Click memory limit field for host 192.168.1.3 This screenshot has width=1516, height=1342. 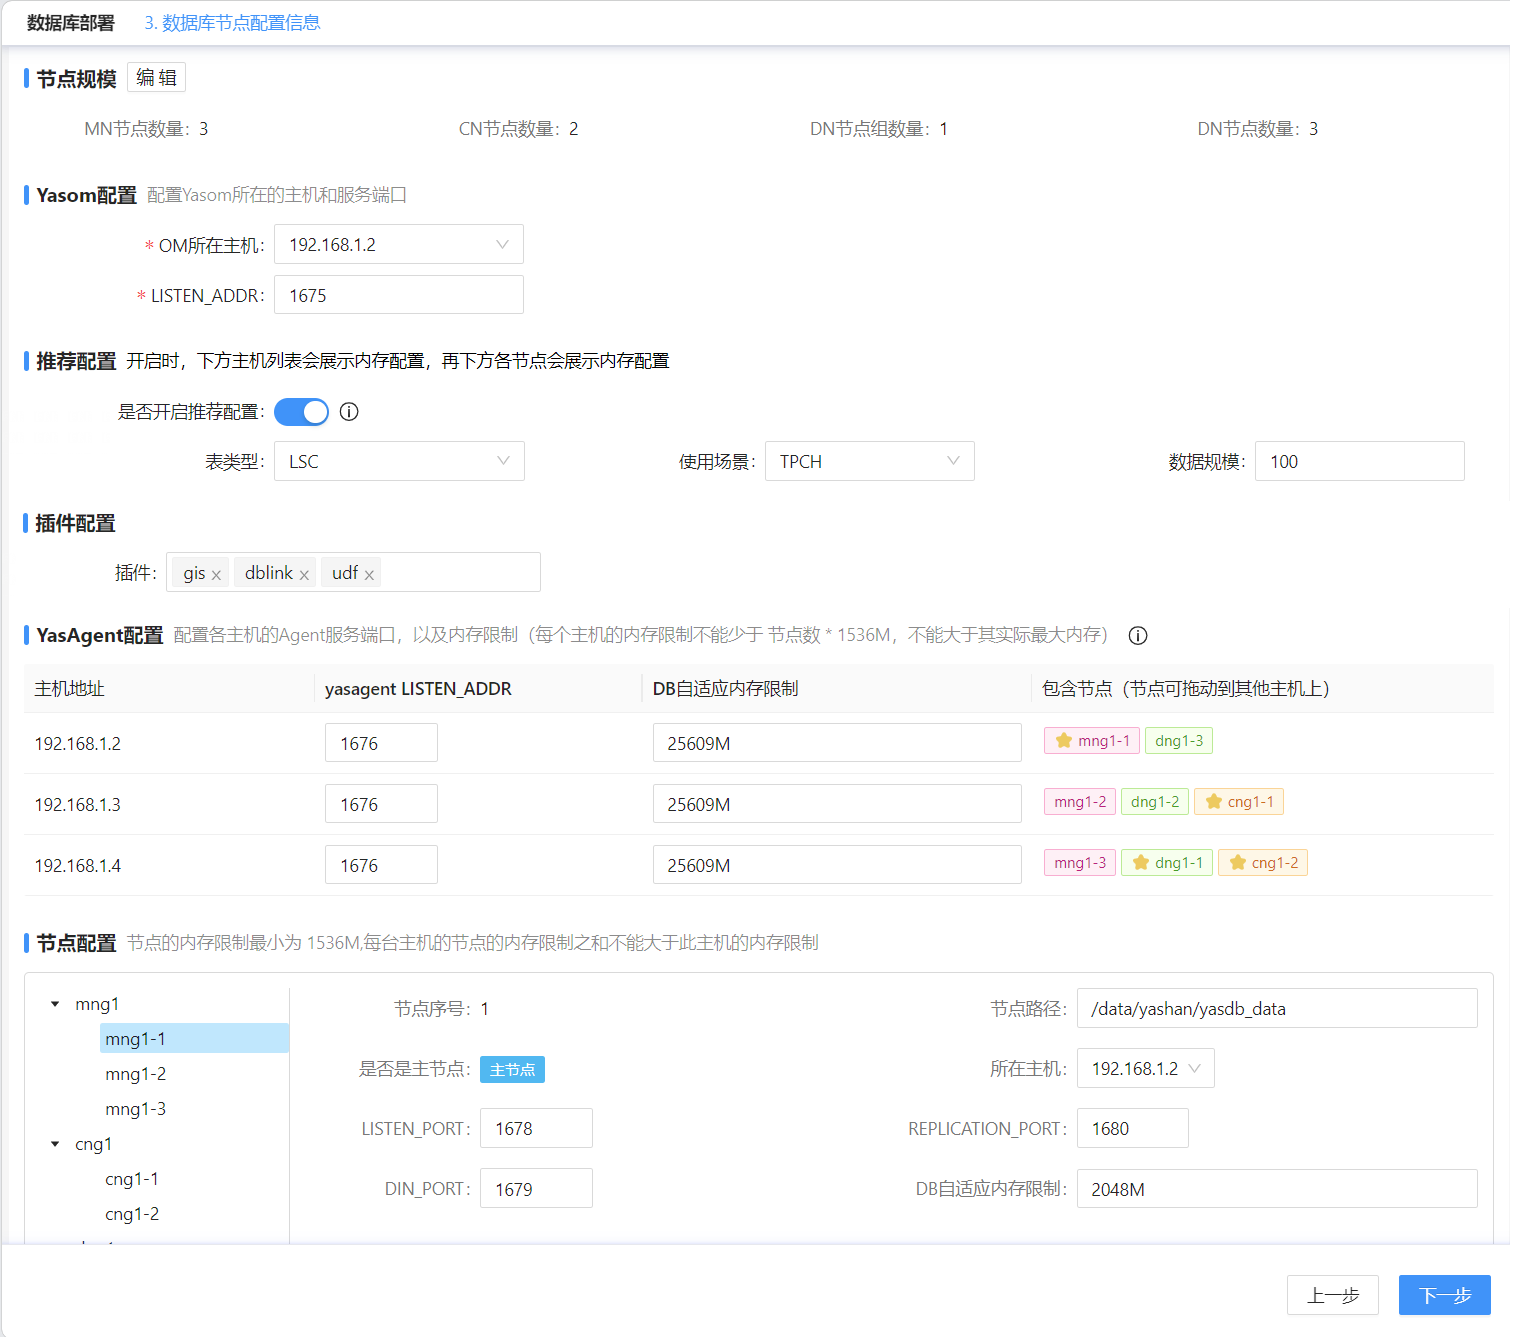(x=837, y=805)
